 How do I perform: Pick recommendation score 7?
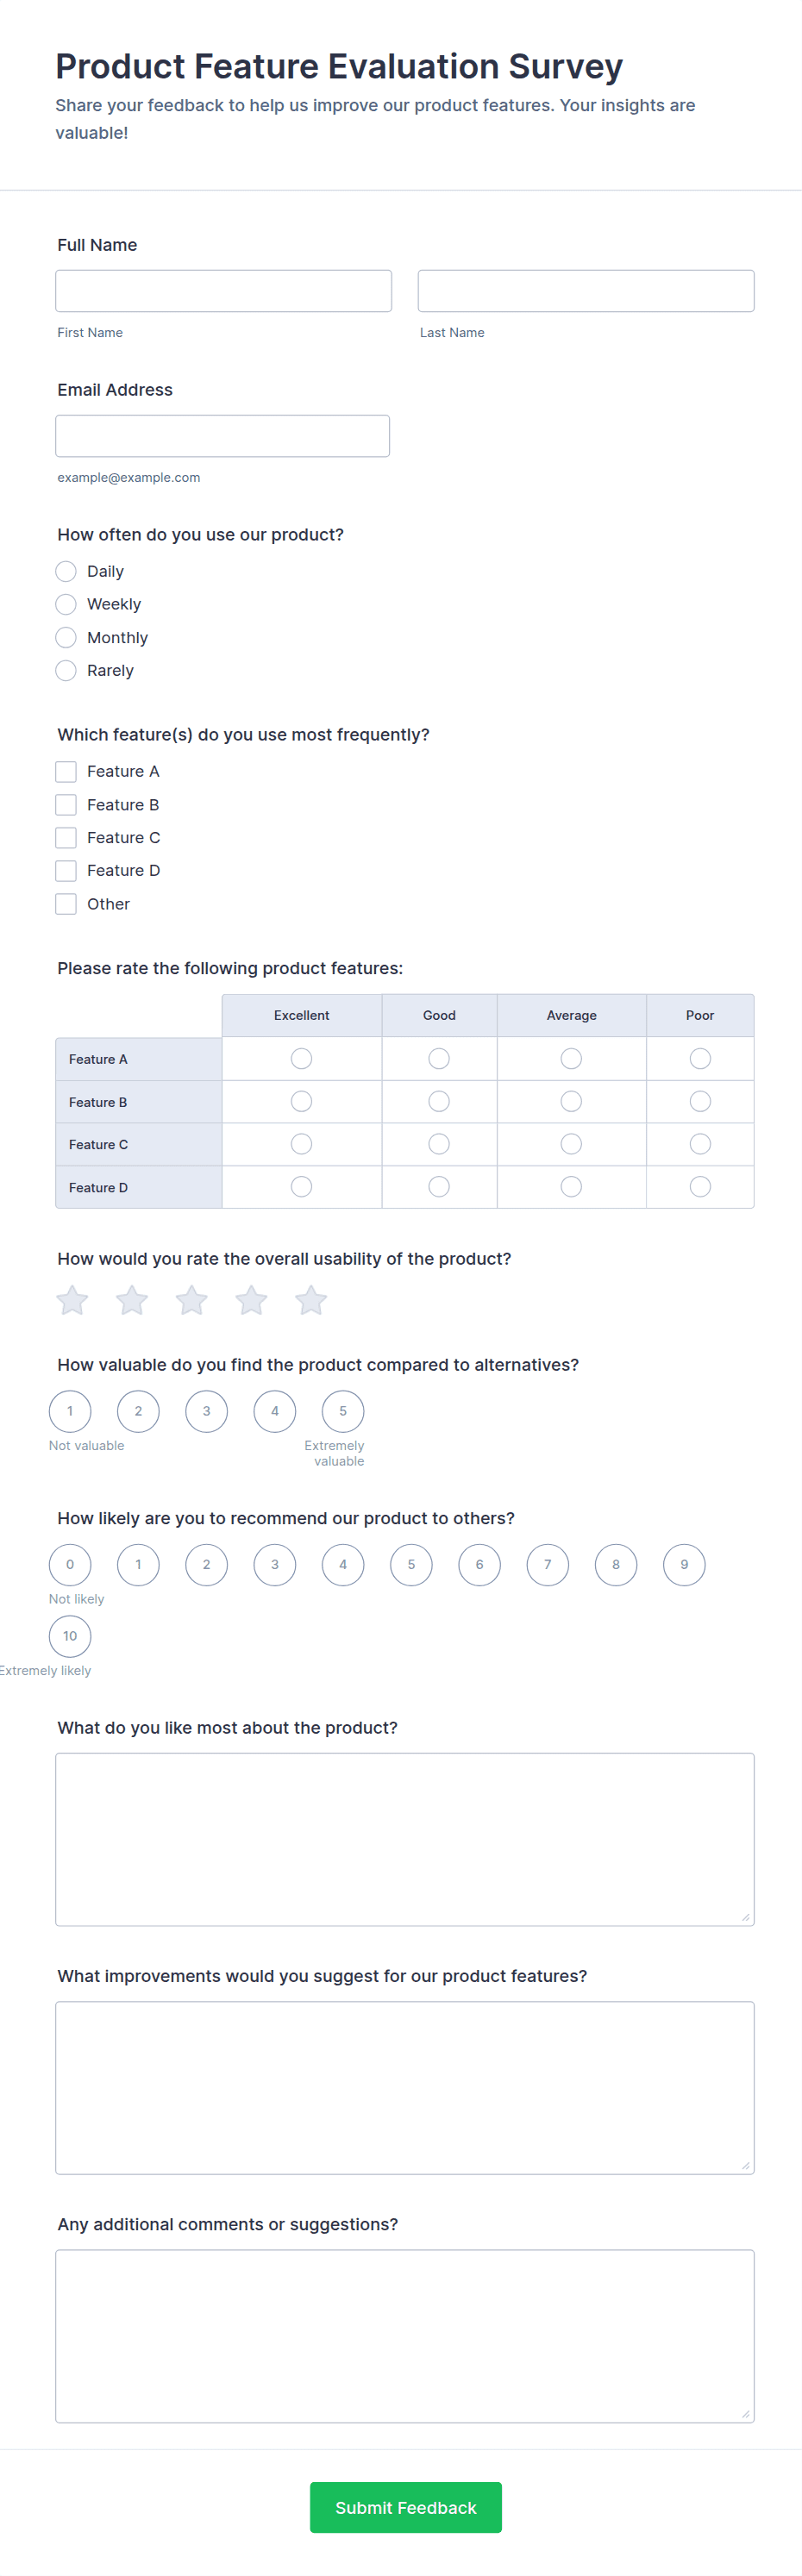(548, 1564)
